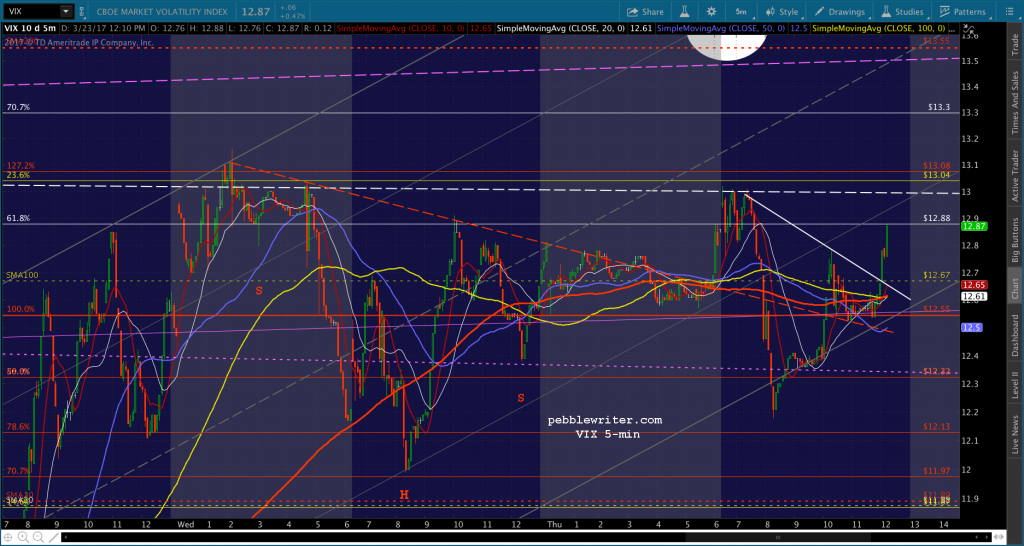Viewport: 1024px width, 546px height.
Task: Open the Drawings pencil menu
Action: 842,11
